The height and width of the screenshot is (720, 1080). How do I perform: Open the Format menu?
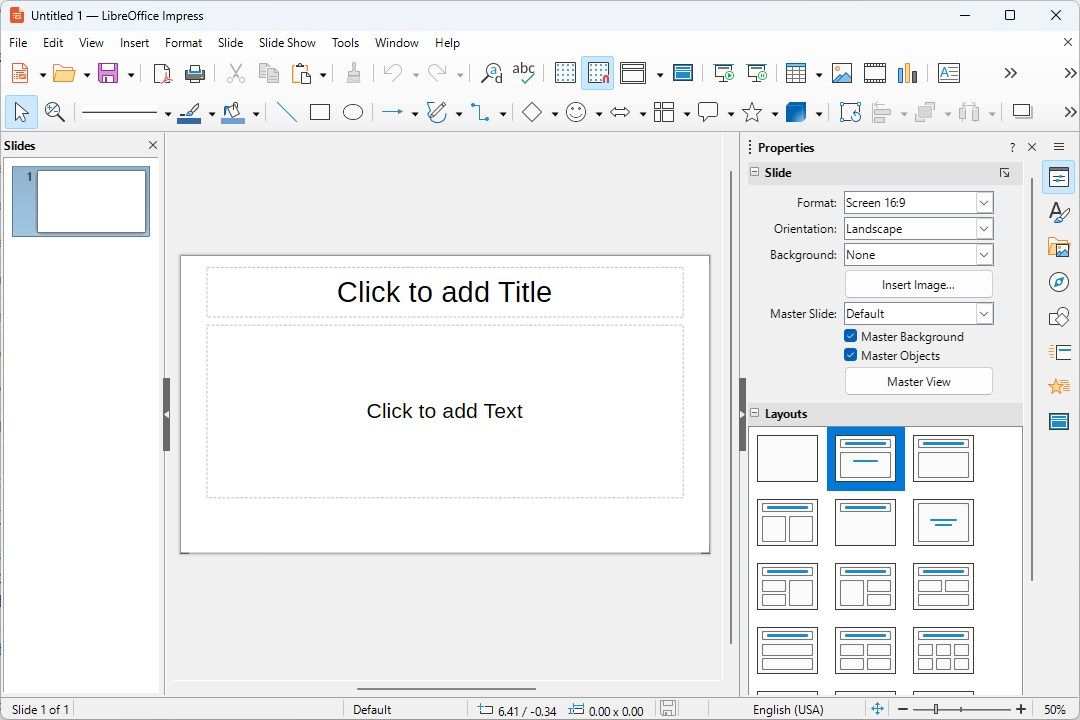[183, 43]
